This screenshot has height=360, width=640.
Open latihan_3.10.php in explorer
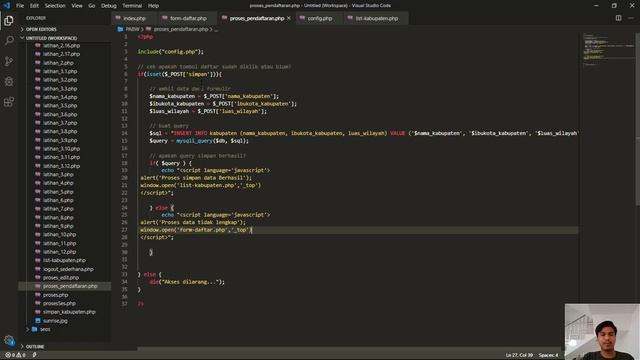click(61, 149)
